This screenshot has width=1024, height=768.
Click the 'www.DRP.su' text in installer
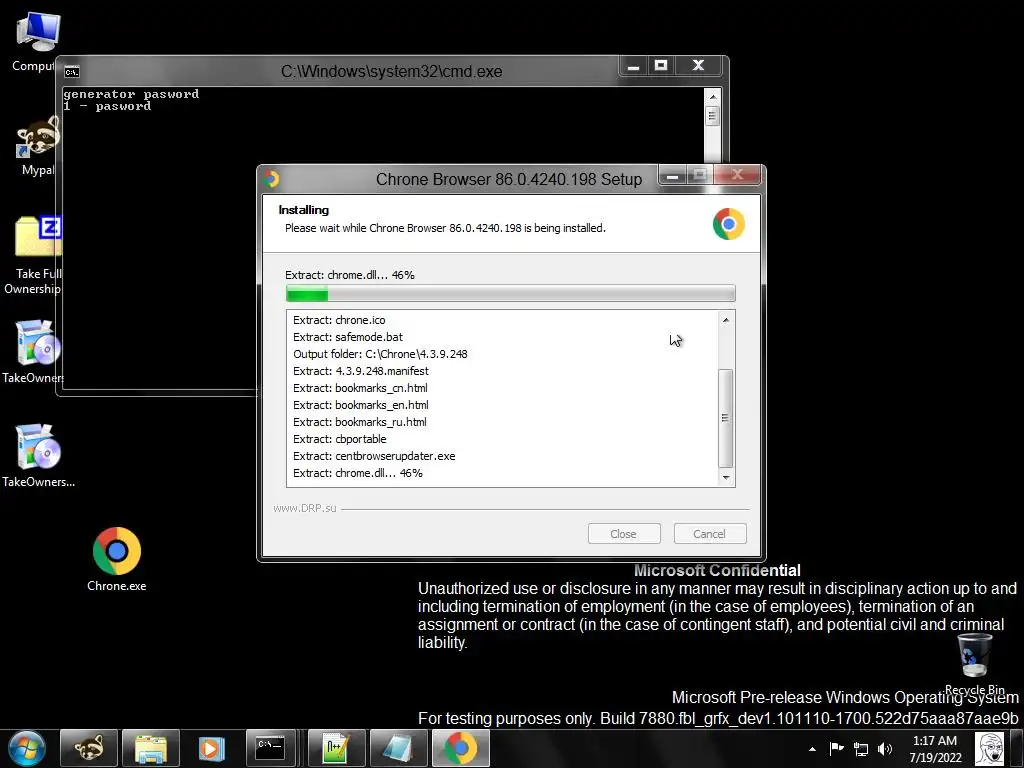coord(305,508)
